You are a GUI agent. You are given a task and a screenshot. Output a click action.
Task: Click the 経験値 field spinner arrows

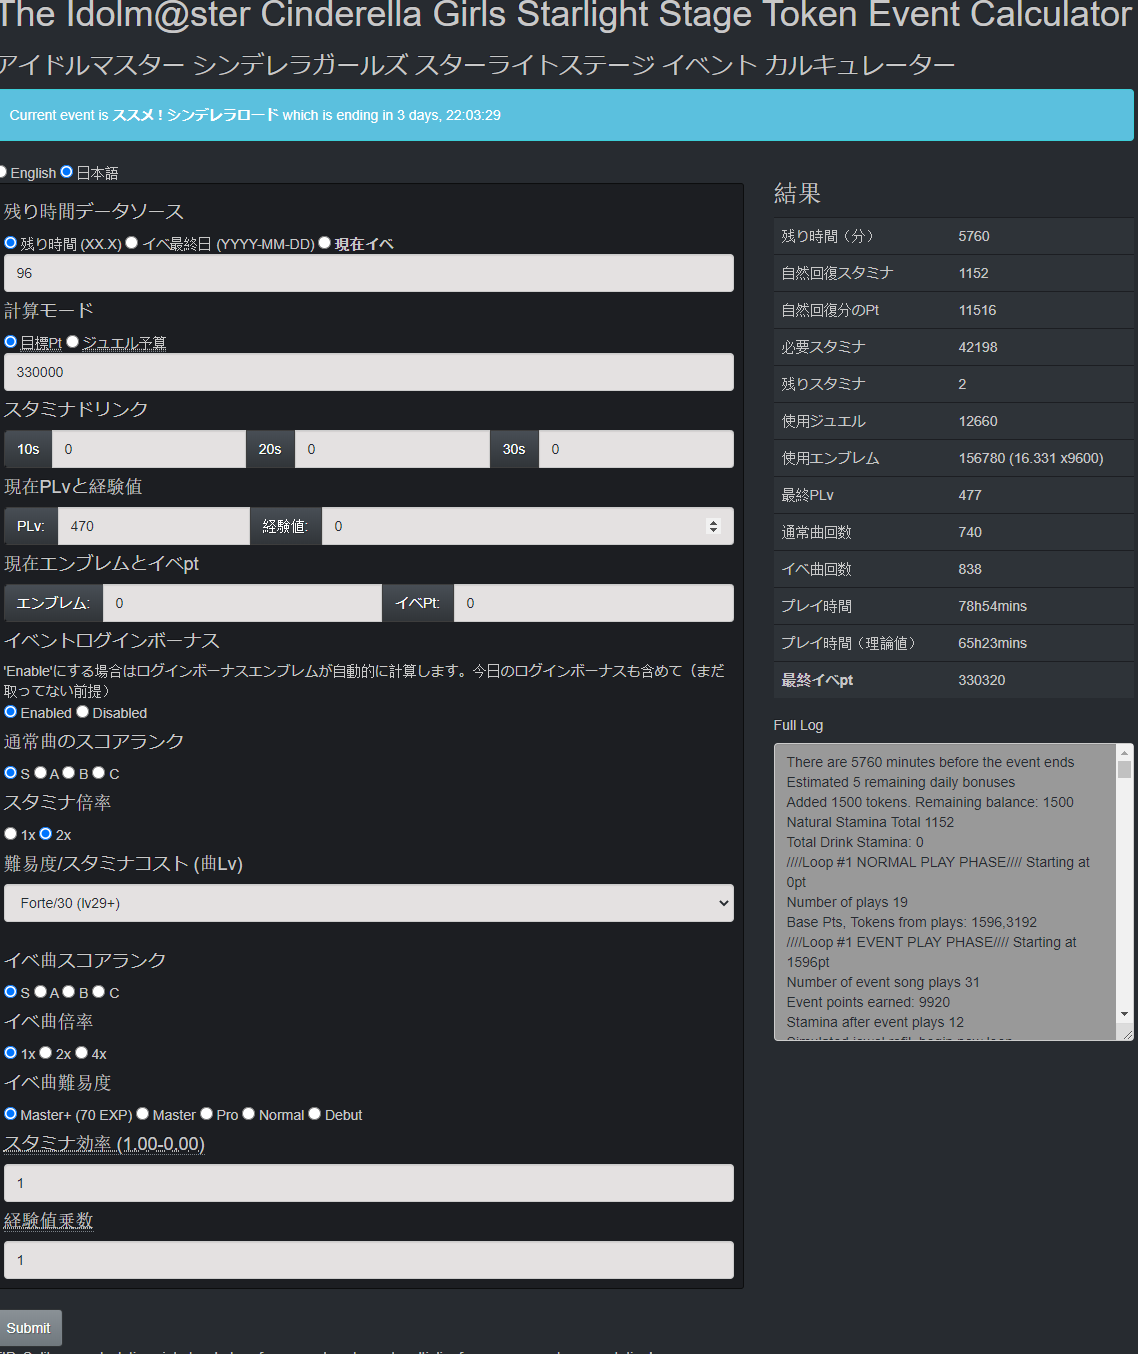coord(713,526)
